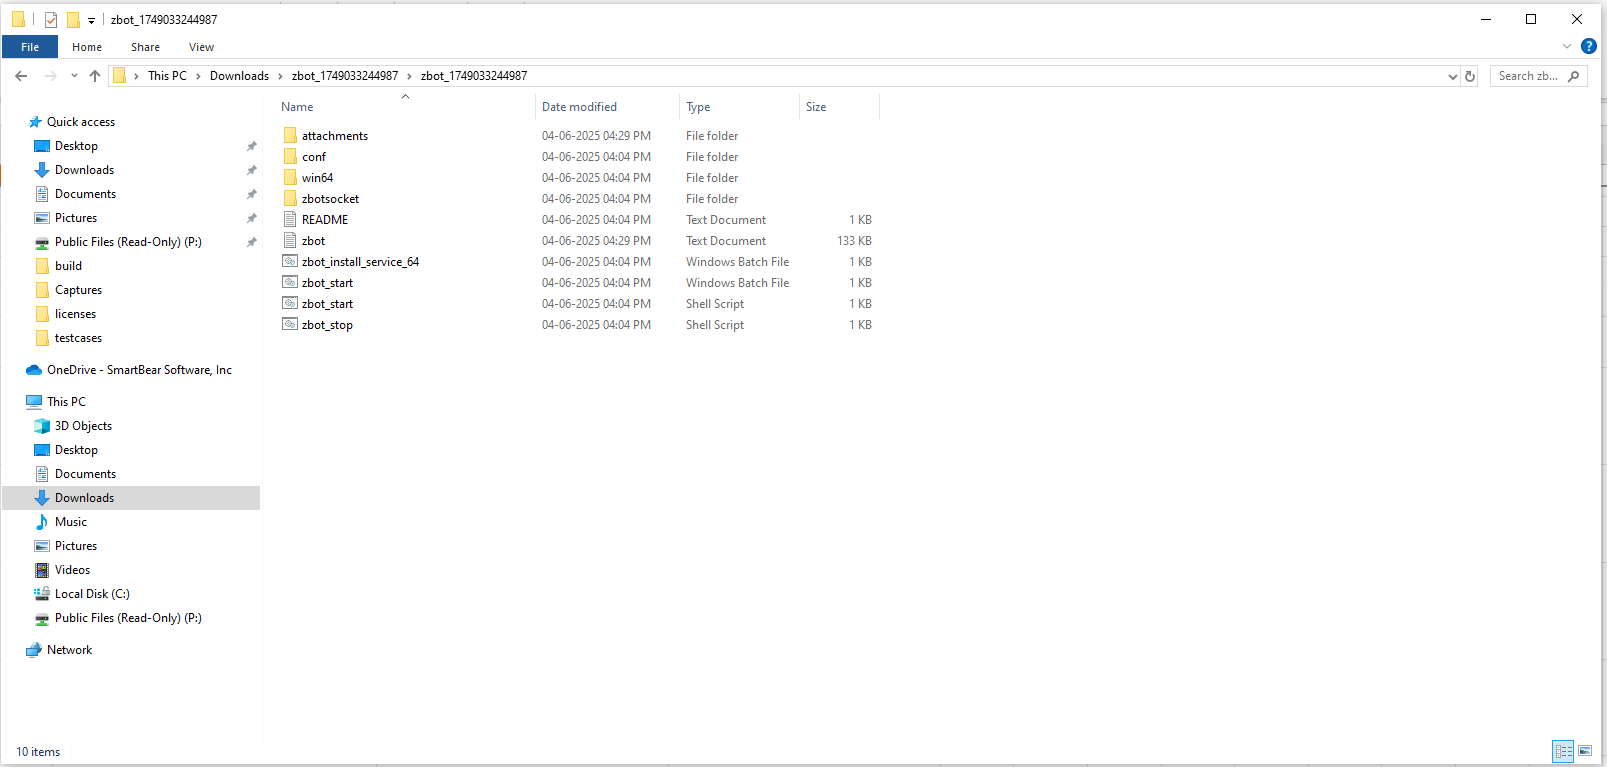Switch to large icons view in status bar

[1585, 751]
